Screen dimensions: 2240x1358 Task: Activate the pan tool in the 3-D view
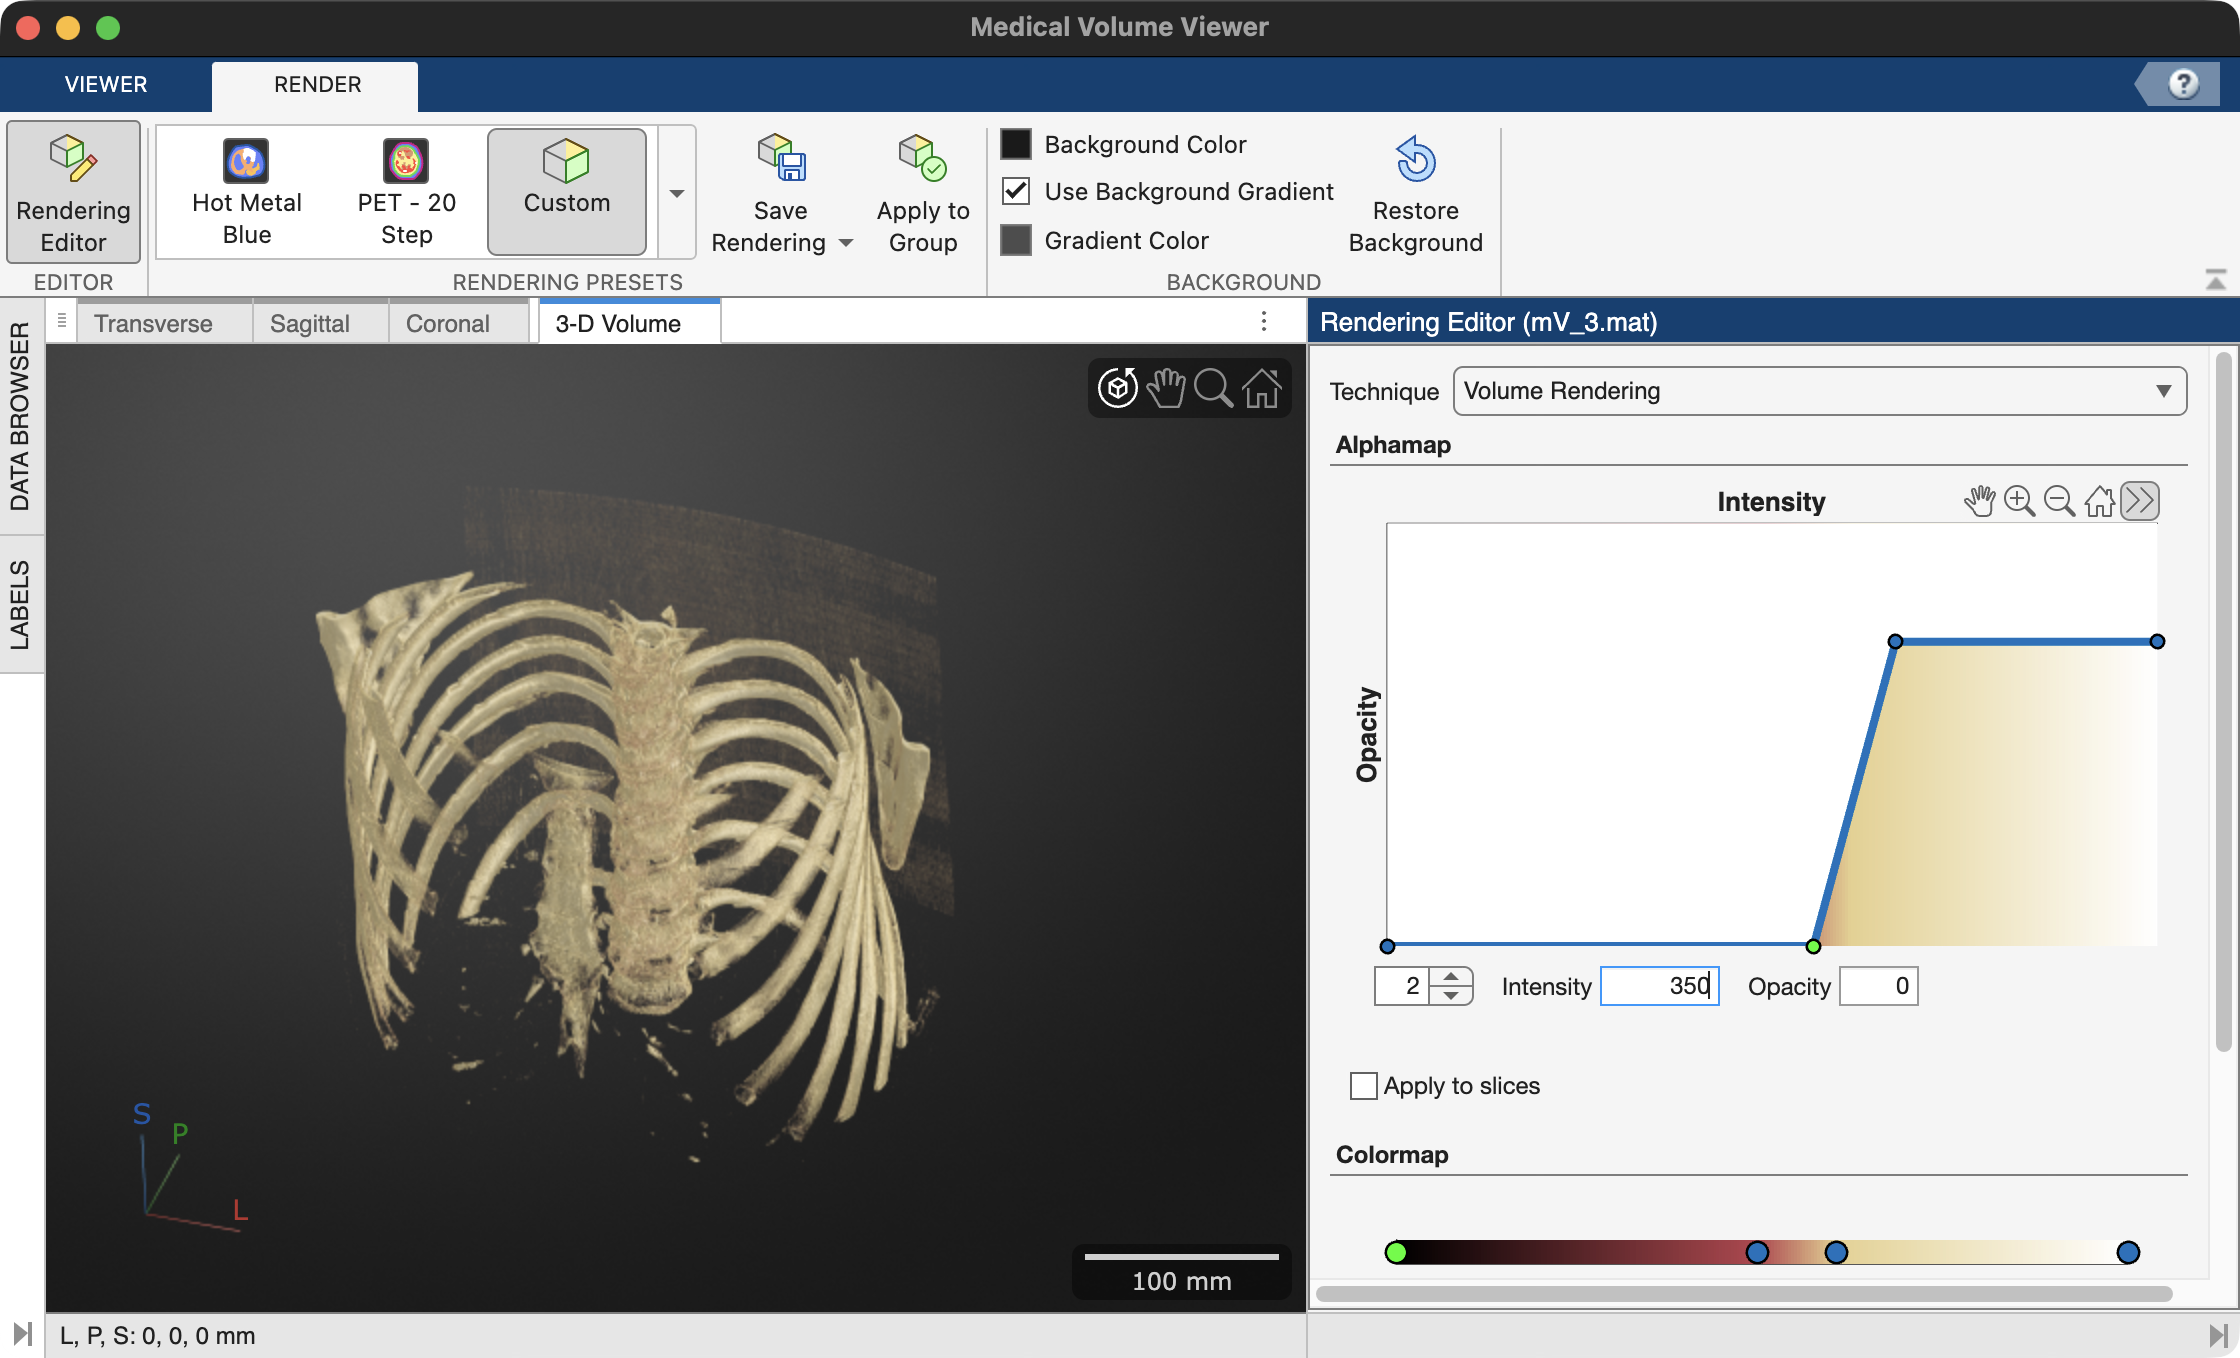point(1165,388)
